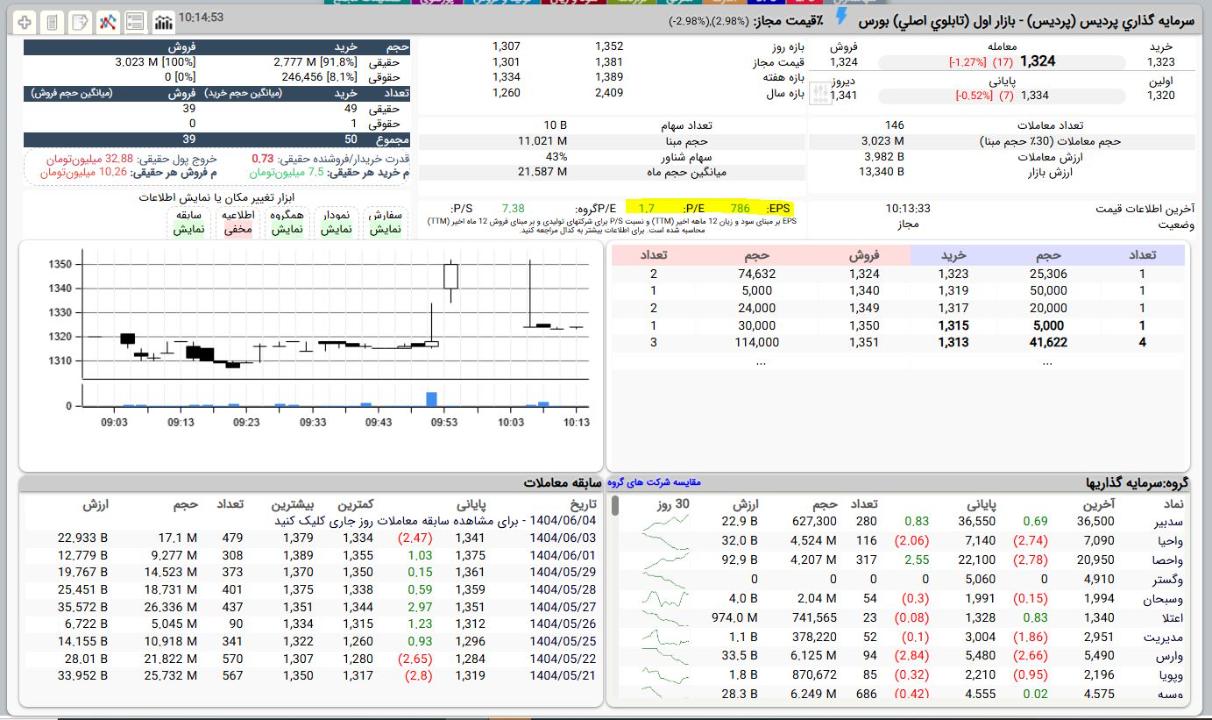Select trade history row 1404/06/03
Screen dimensions: 1212x720
(x=562, y=538)
